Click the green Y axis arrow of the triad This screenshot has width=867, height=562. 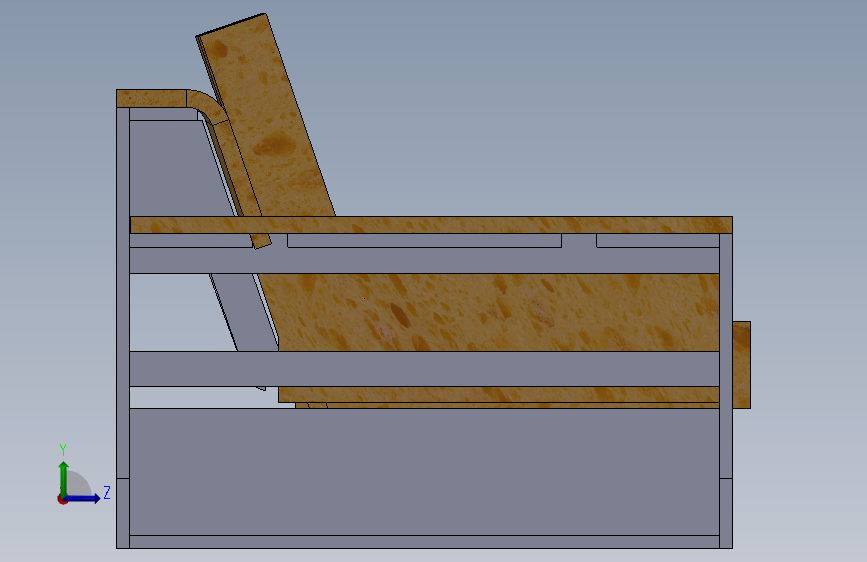click(64, 478)
